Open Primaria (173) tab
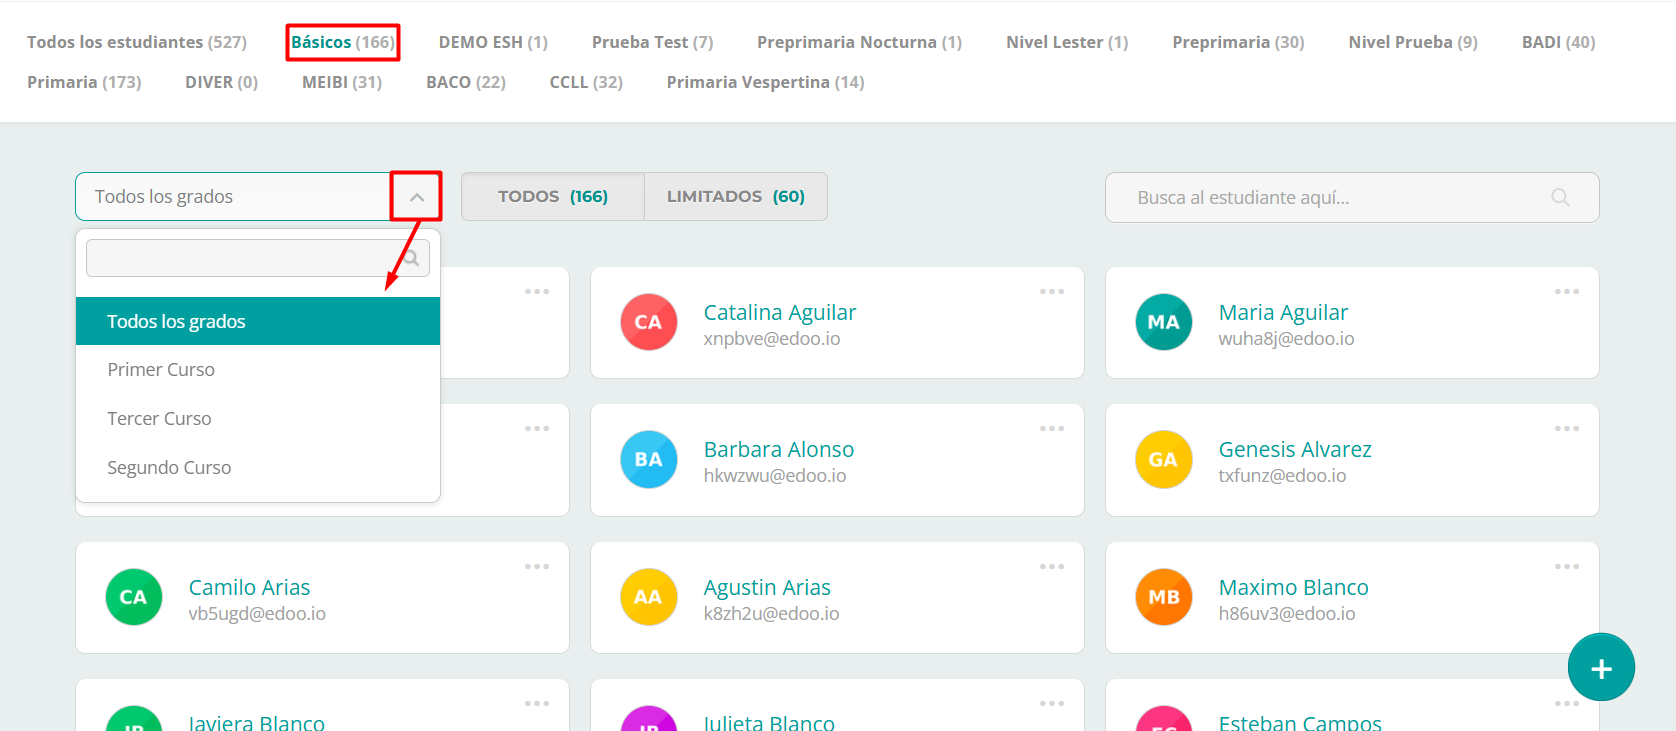Image resolution: width=1676 pixels, height=731 pixels. 84,82
